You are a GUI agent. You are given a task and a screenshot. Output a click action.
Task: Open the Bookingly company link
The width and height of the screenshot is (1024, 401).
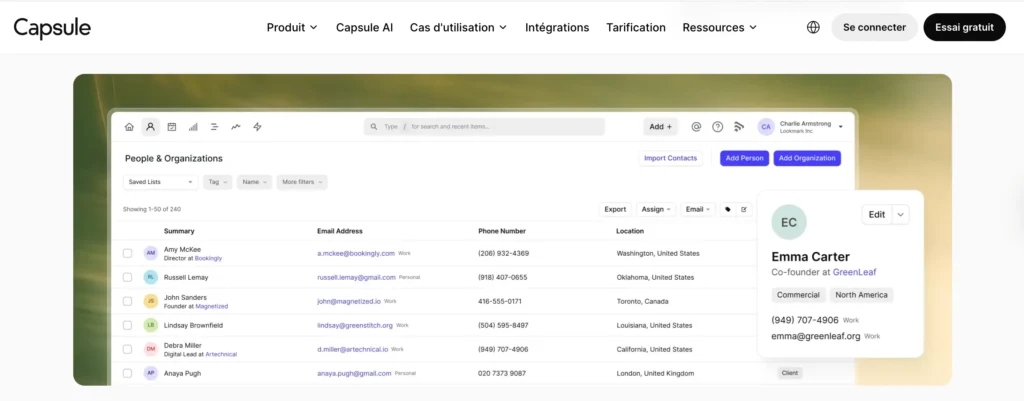point(208,258)
